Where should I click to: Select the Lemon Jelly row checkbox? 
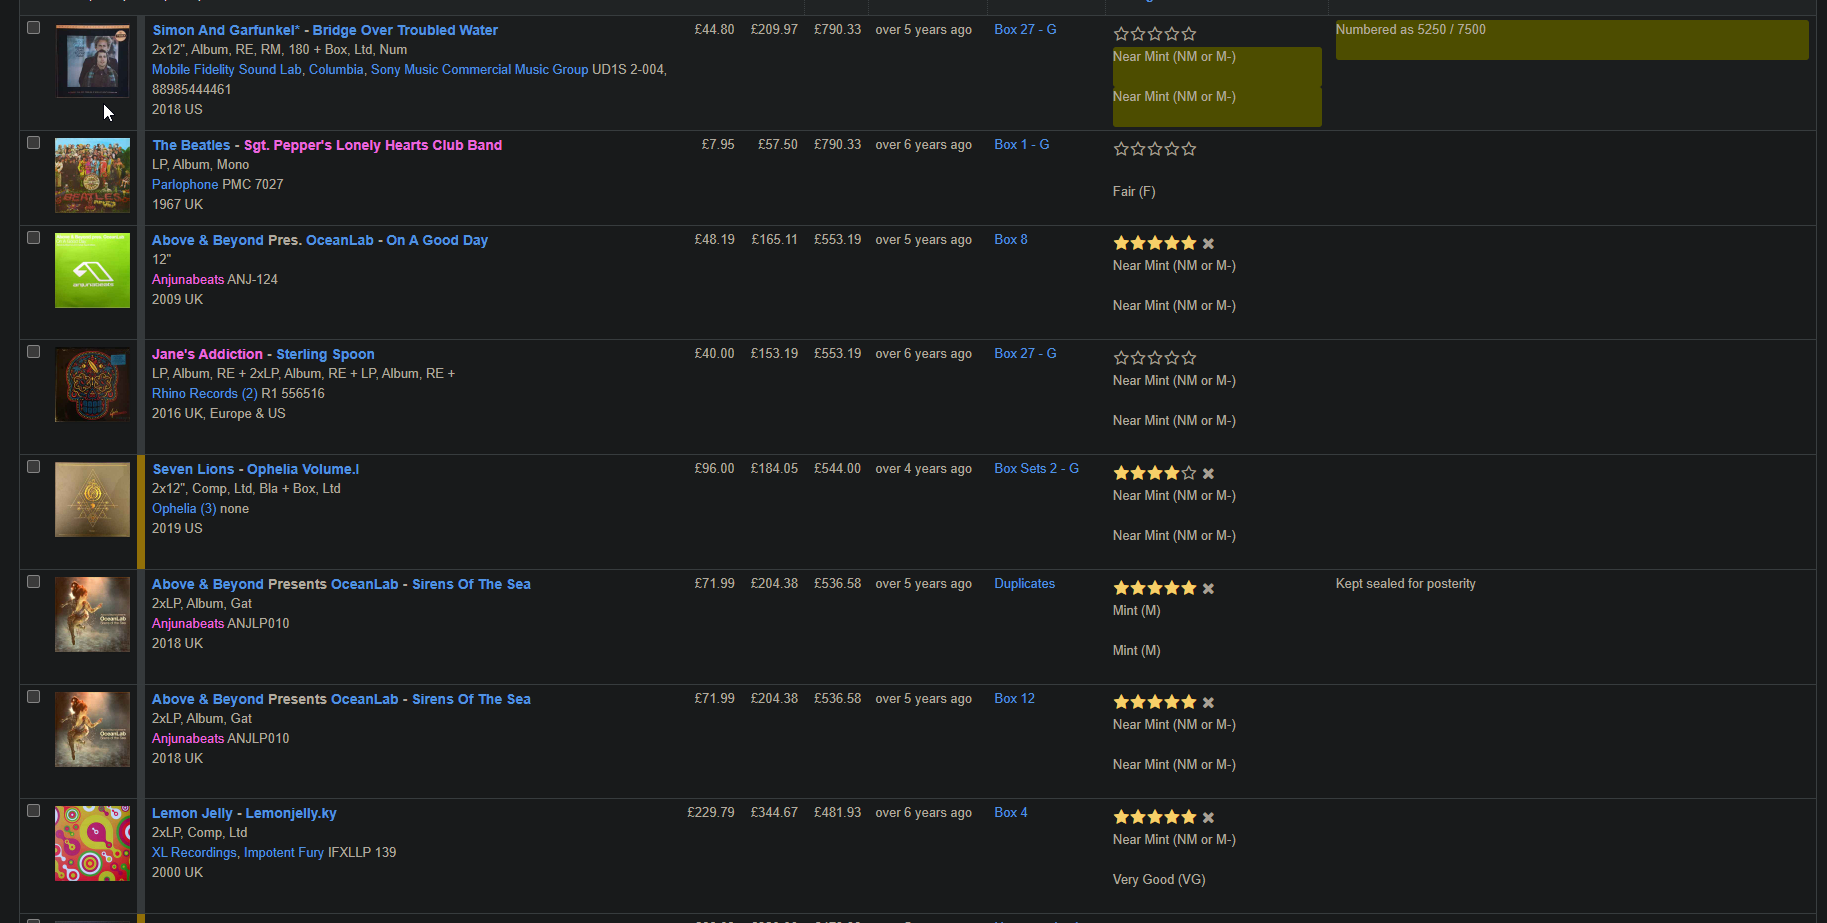click(x=33, y=811)
